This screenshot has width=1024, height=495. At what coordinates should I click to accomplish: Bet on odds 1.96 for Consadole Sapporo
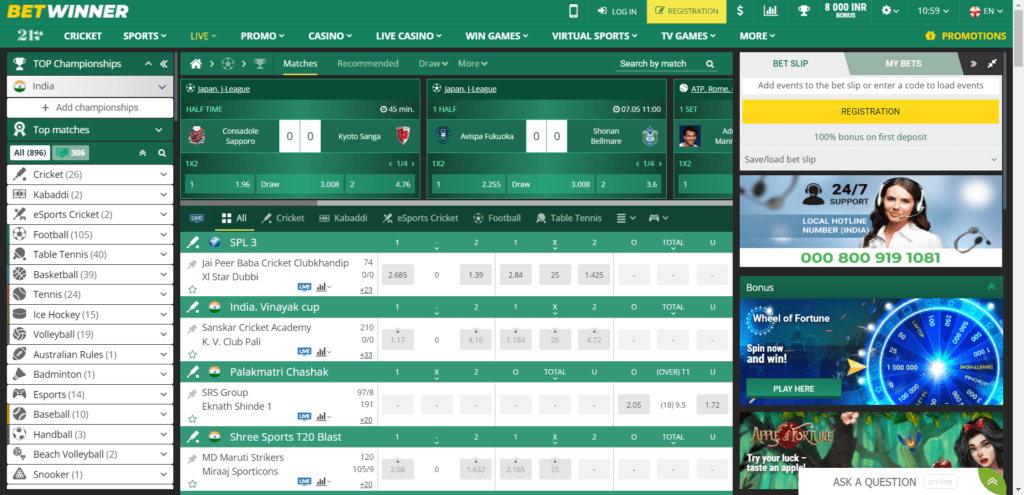(x=219, y=184)
